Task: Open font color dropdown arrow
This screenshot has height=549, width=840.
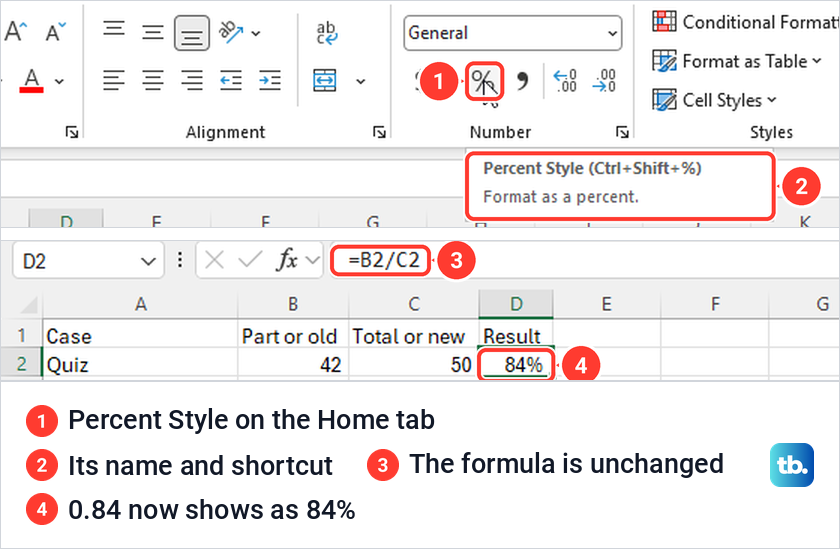Action: pyautogui.click(x=59, y=81)
